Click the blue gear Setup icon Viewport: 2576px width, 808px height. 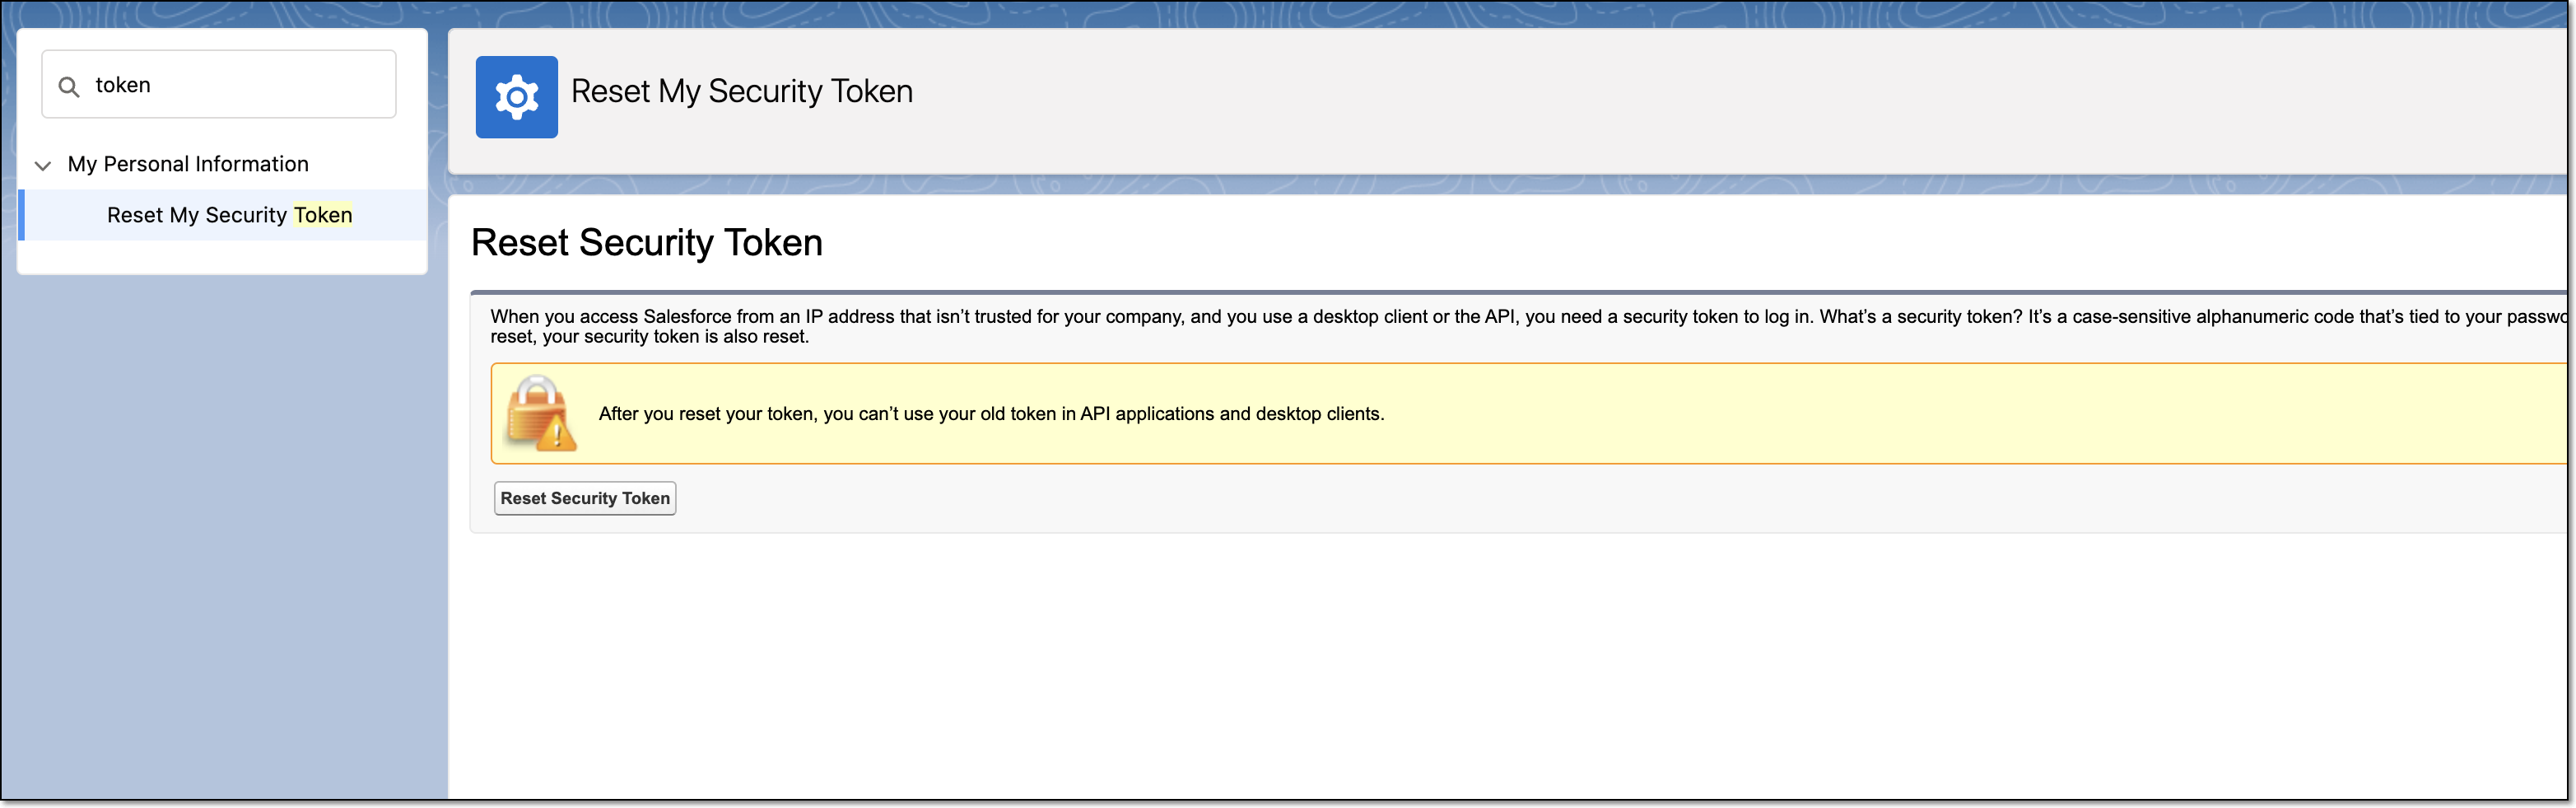tap(516, 97)
